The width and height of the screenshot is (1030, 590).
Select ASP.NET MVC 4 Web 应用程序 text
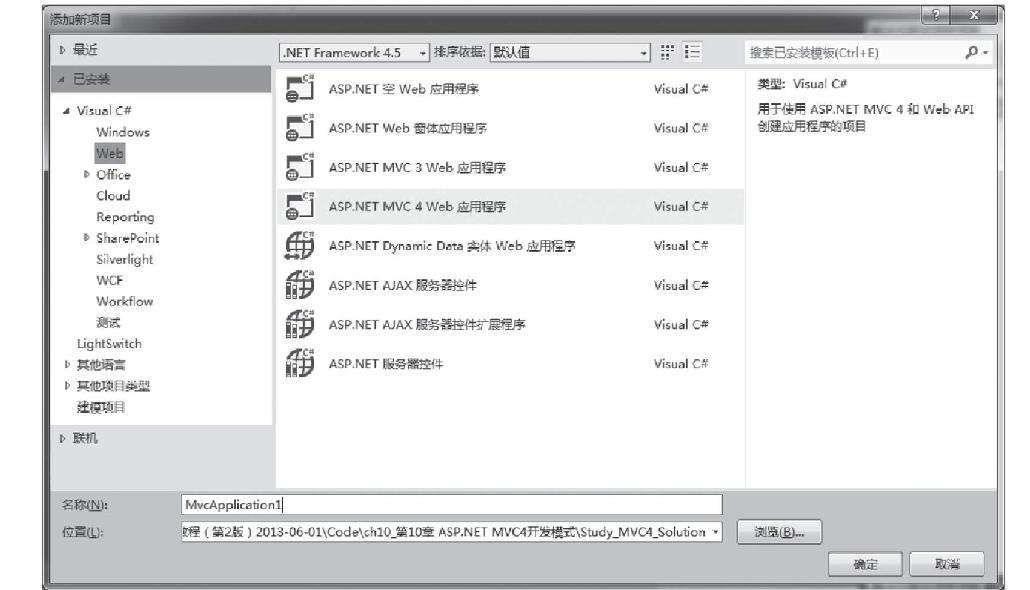pyautogui.click(x=417, y=207)
